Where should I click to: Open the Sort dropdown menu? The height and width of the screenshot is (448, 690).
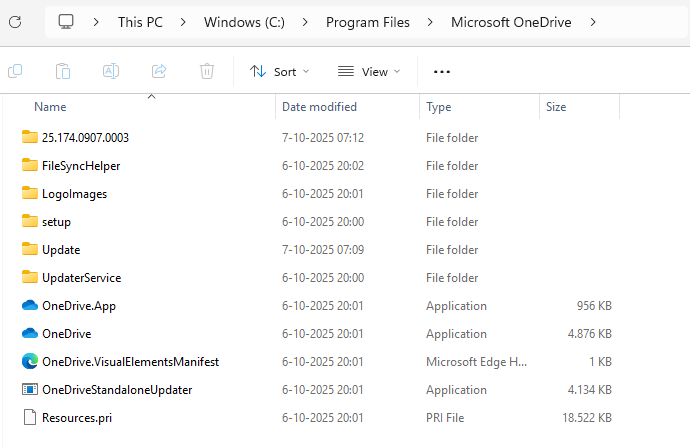click(x=279, y=71)
